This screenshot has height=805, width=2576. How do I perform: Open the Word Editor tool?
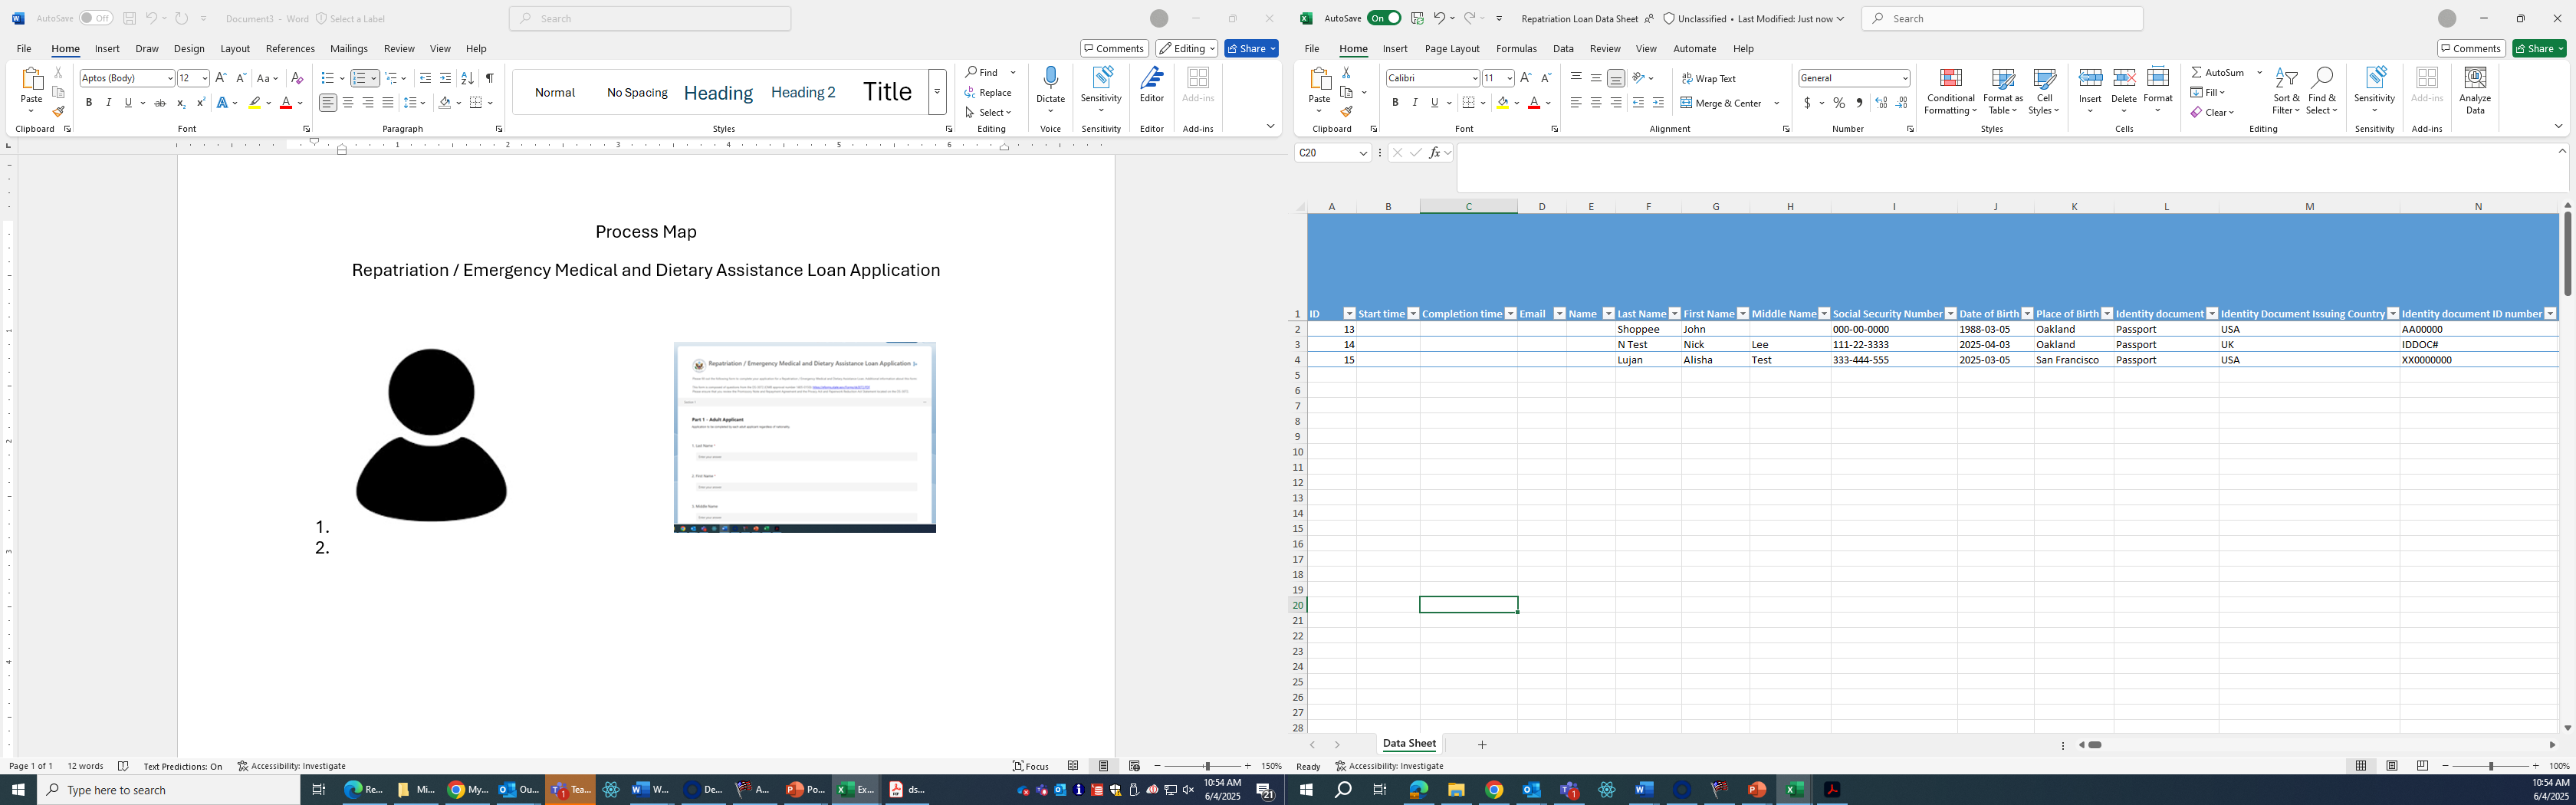(x=1151, y=85)
